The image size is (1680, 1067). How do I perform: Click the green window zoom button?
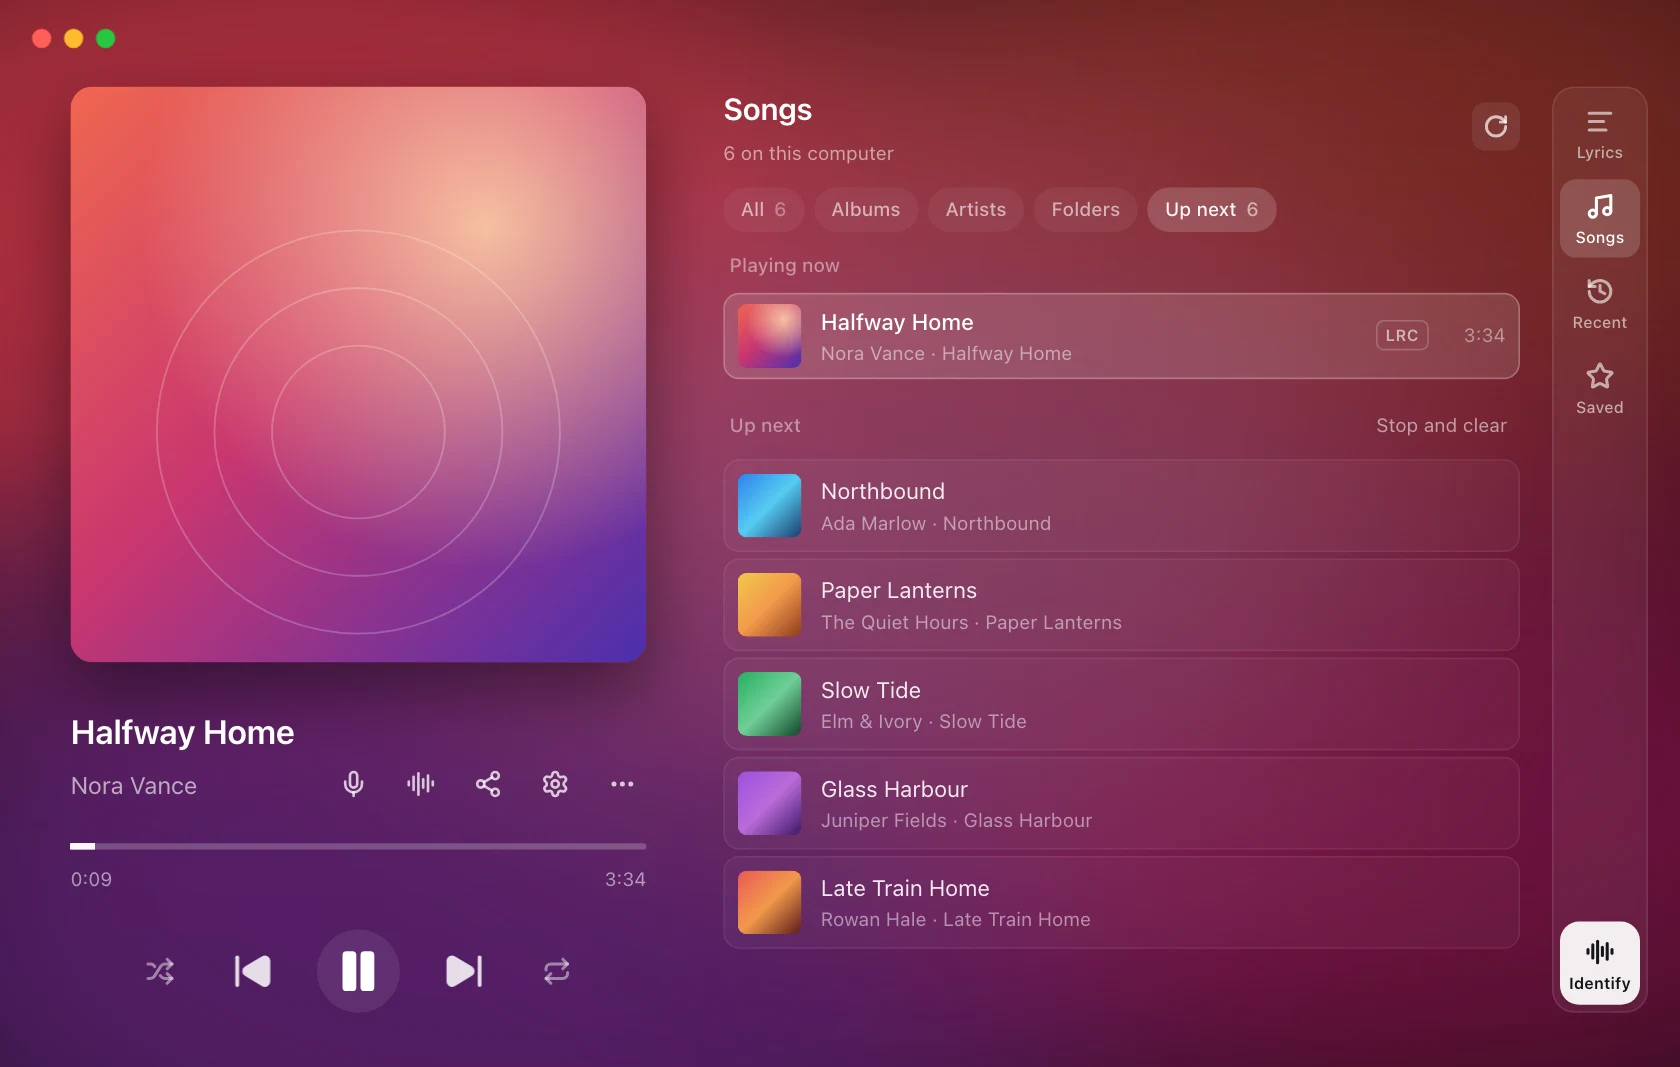(x=106, y=38)
